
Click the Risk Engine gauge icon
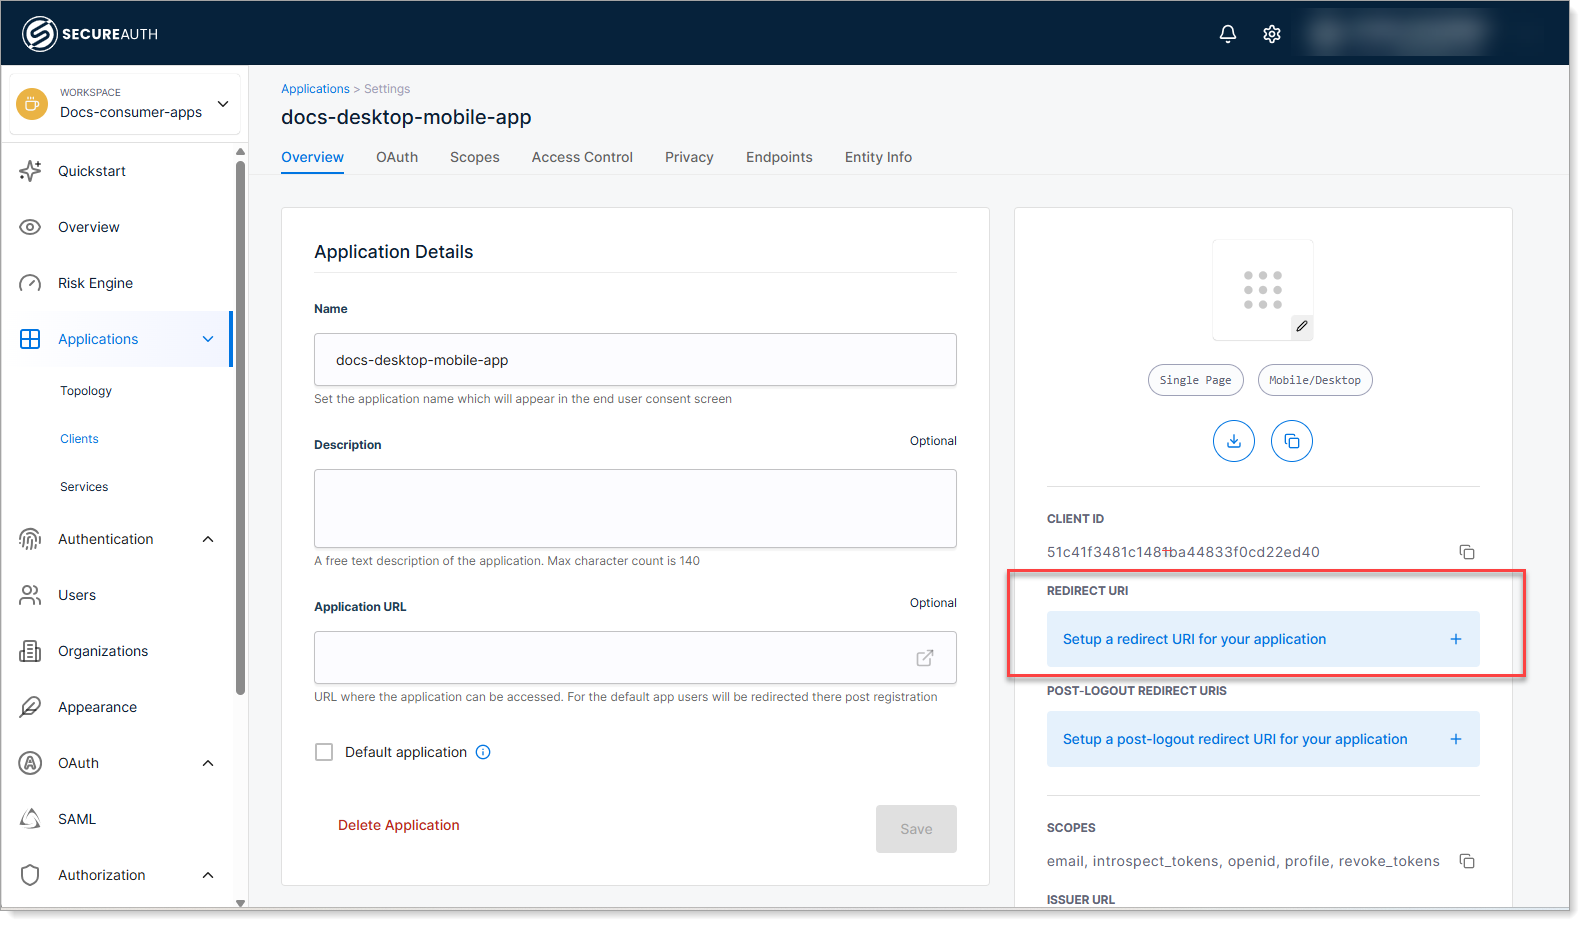30,283
